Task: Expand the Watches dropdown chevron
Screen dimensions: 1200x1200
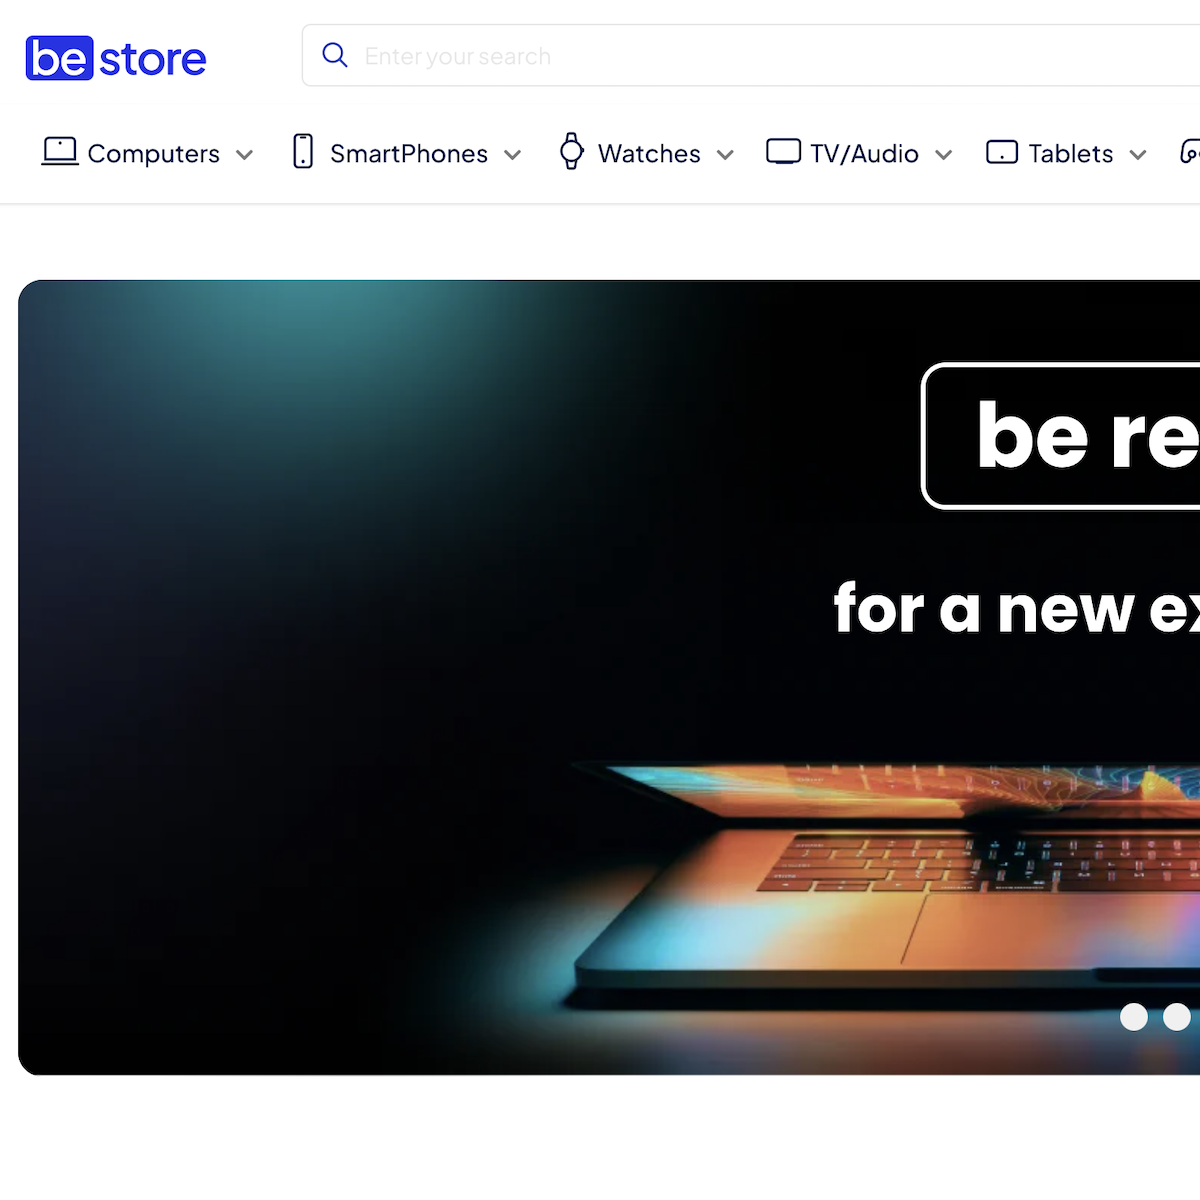Action: tap(726, 155)
